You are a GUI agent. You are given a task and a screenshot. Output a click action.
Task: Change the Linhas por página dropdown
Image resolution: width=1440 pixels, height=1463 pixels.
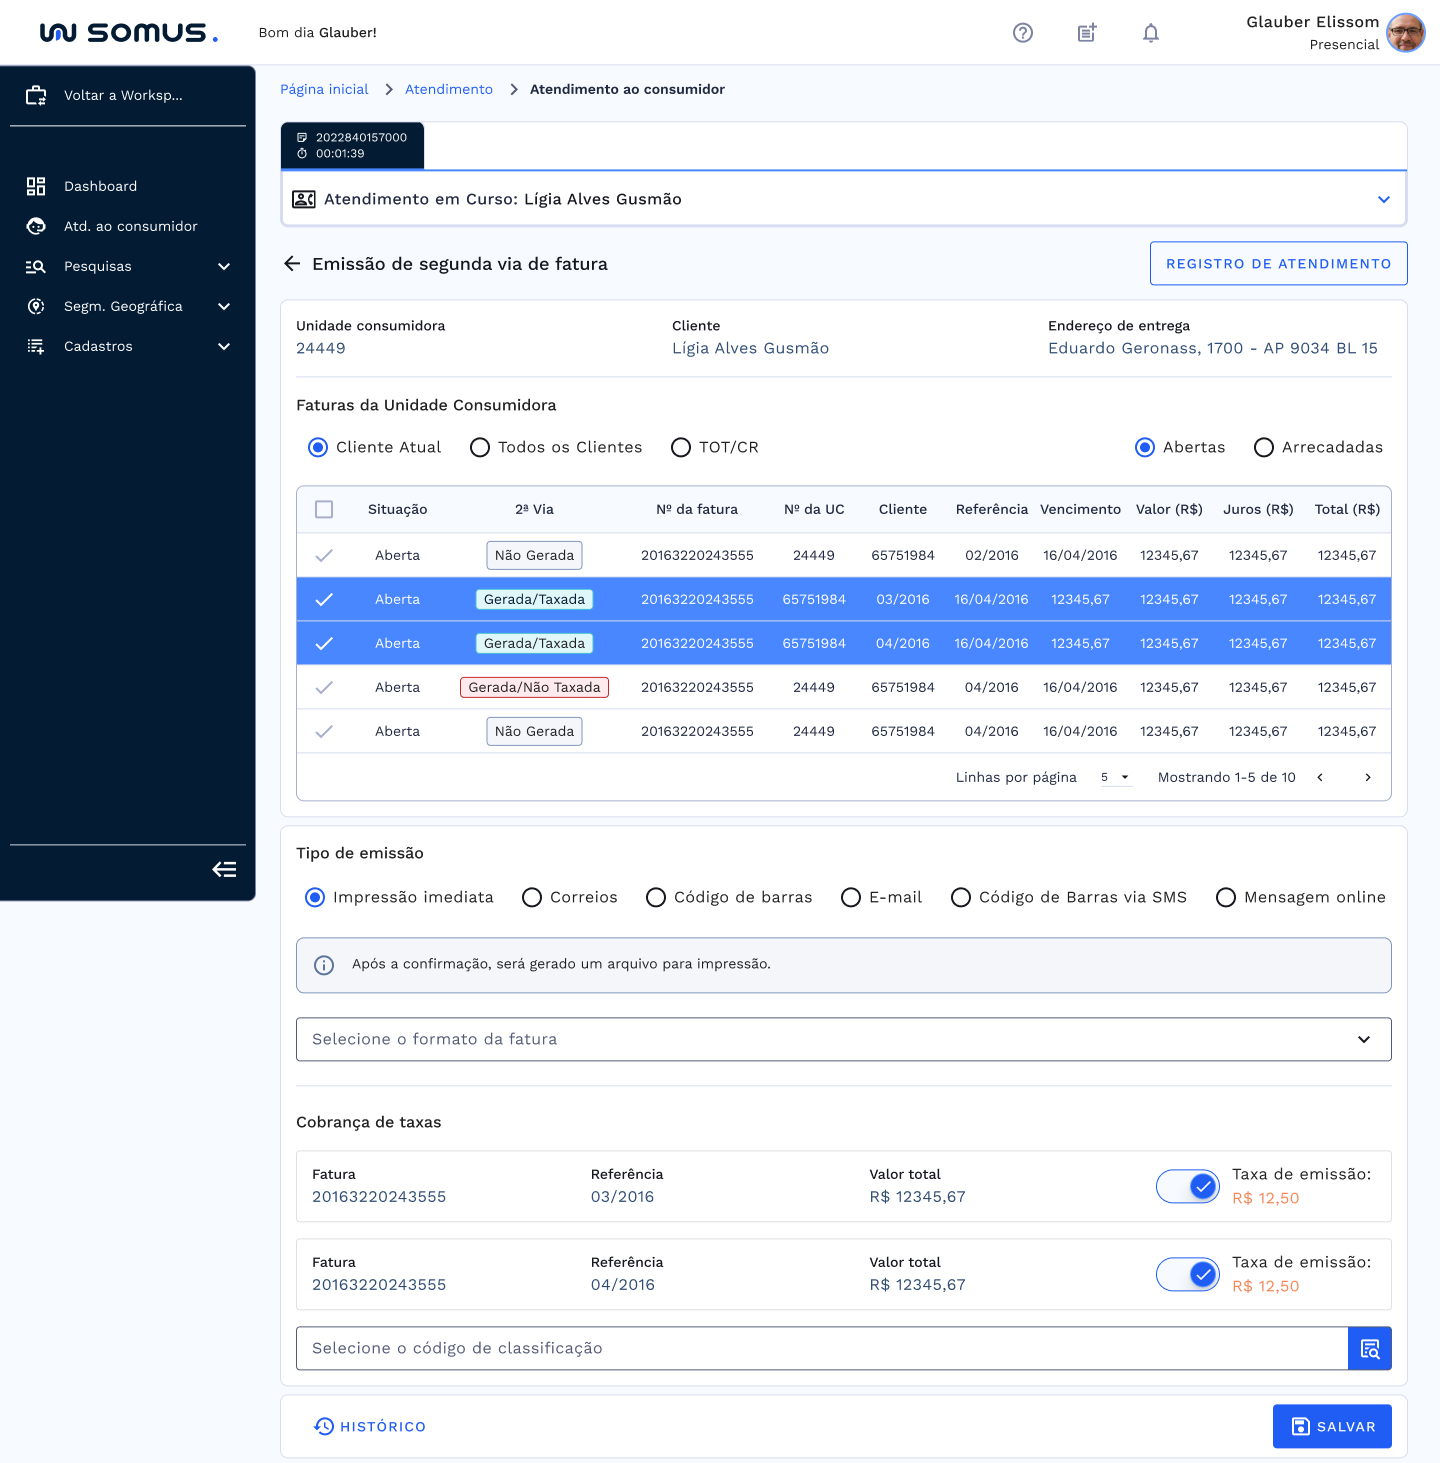click(x=1115, y=778)
